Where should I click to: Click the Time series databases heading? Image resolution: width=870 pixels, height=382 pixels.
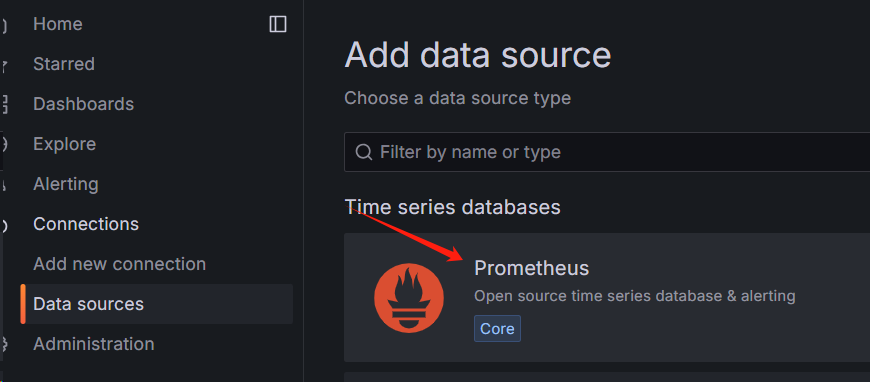(452, 207)
